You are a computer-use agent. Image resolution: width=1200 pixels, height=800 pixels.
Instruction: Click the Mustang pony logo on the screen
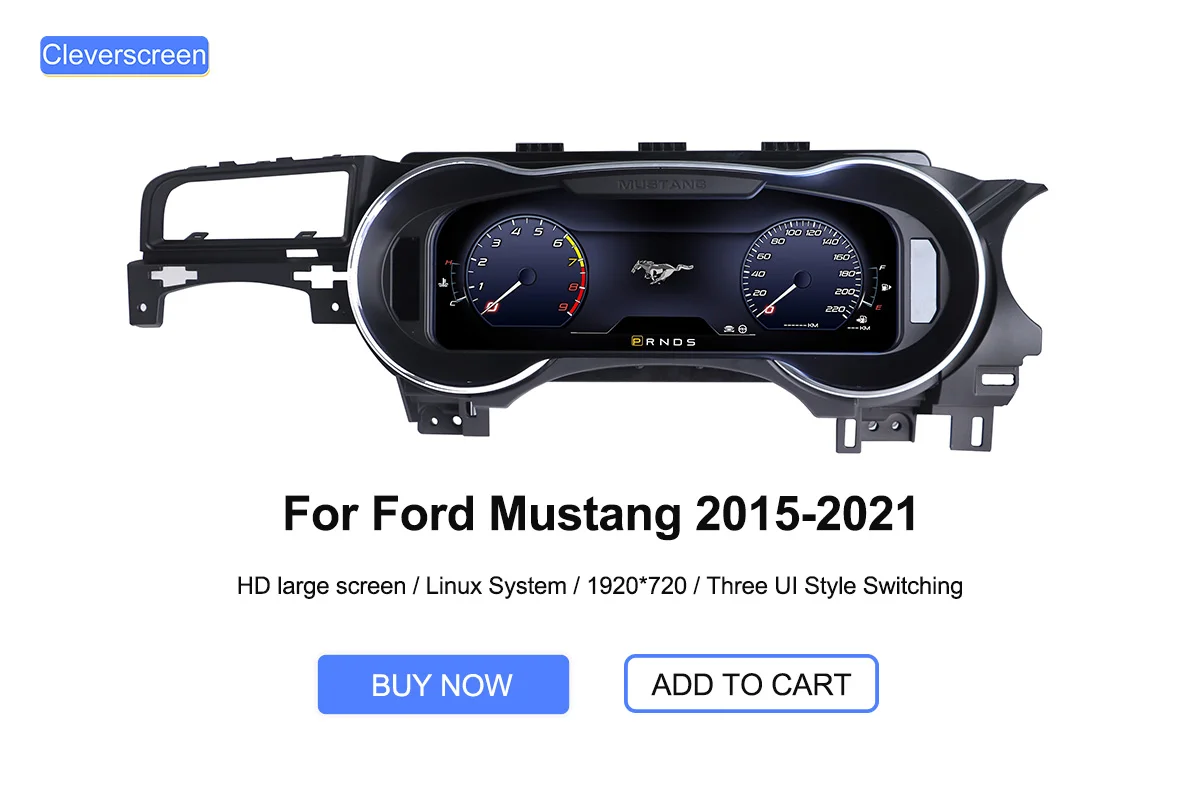661,271
